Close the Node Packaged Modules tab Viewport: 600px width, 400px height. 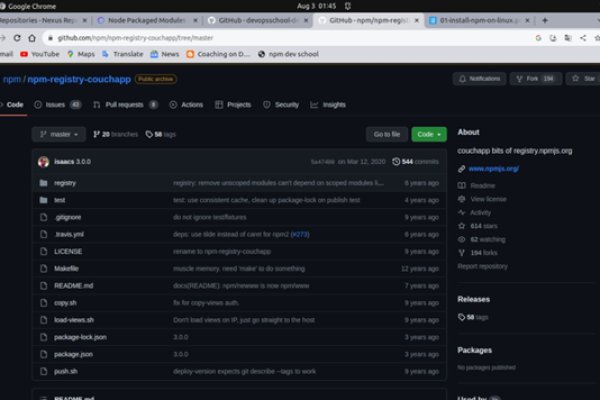tap(196, 20)
